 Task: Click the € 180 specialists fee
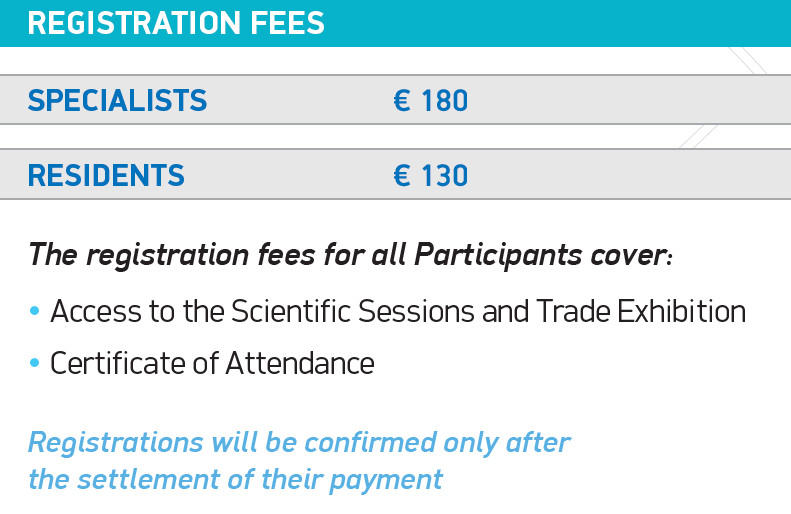point(430,100)
